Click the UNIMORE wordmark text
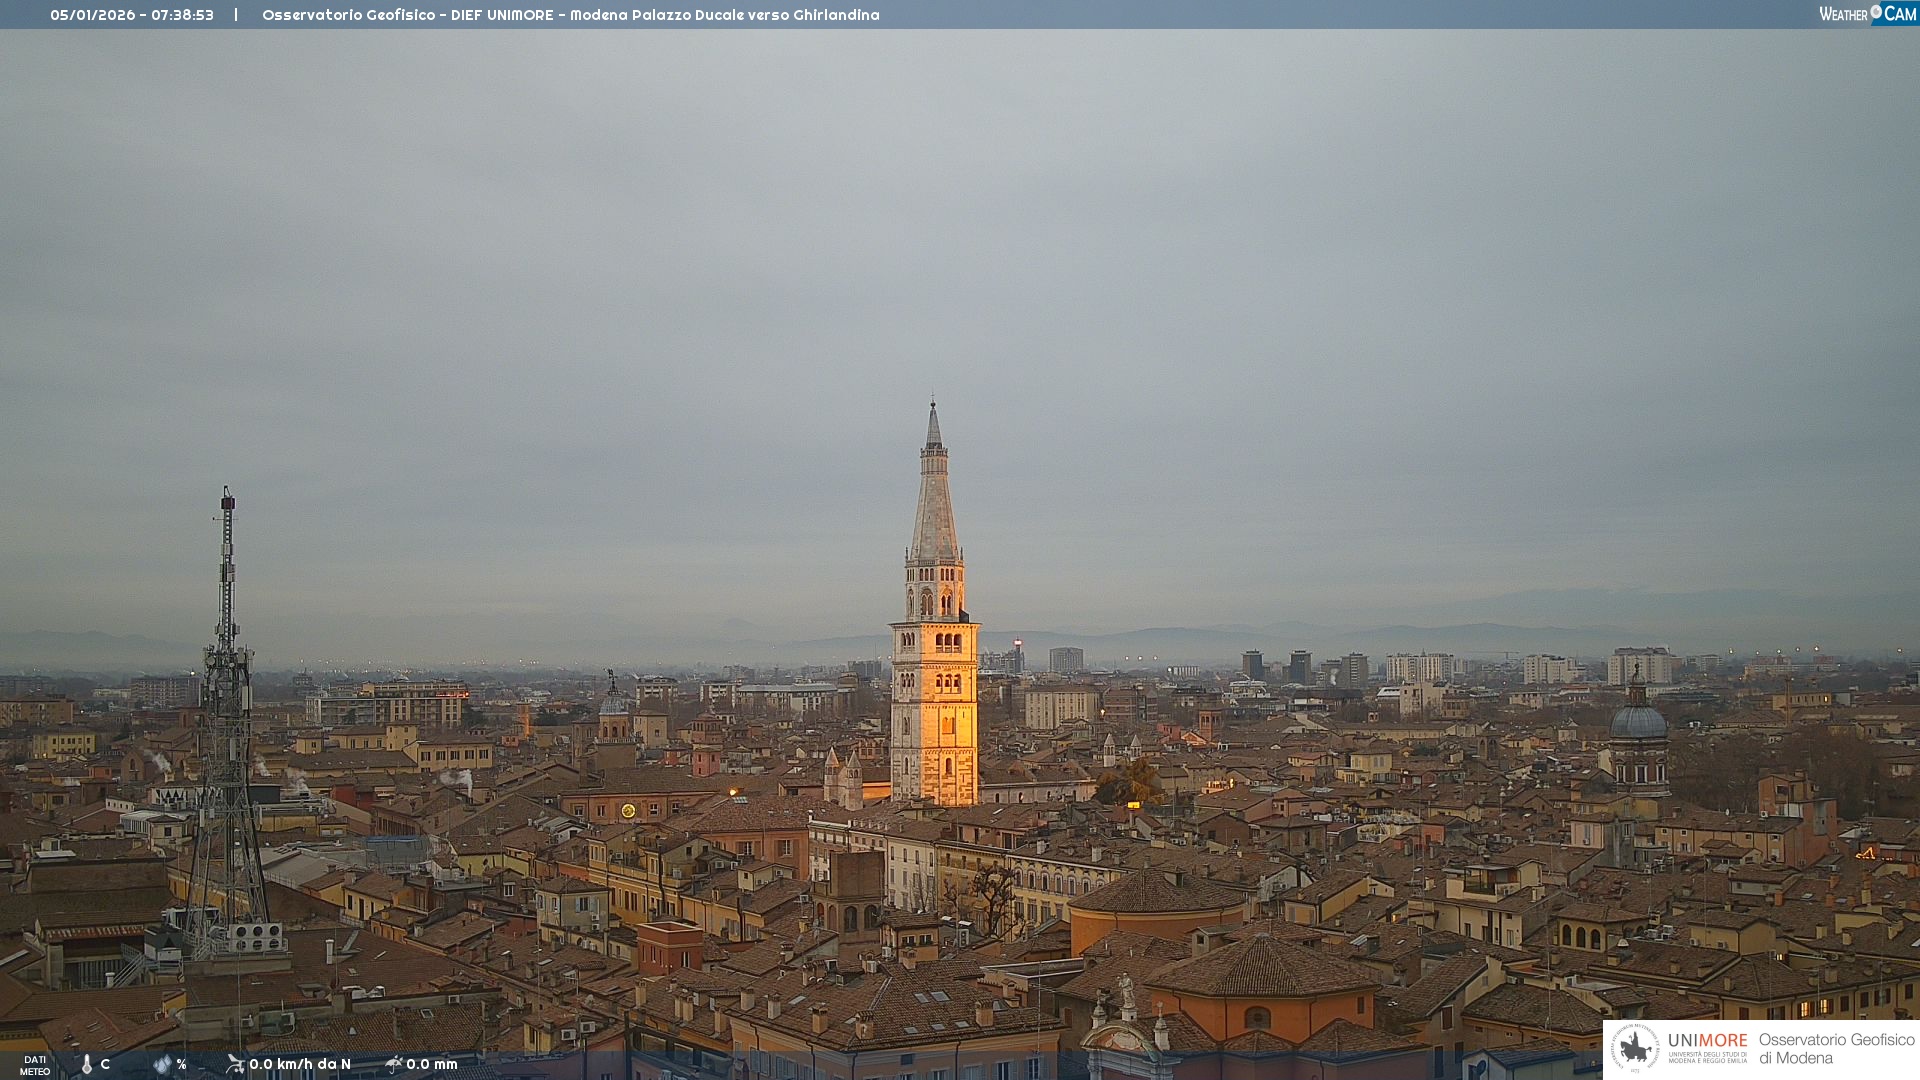 point(1707,1041)
